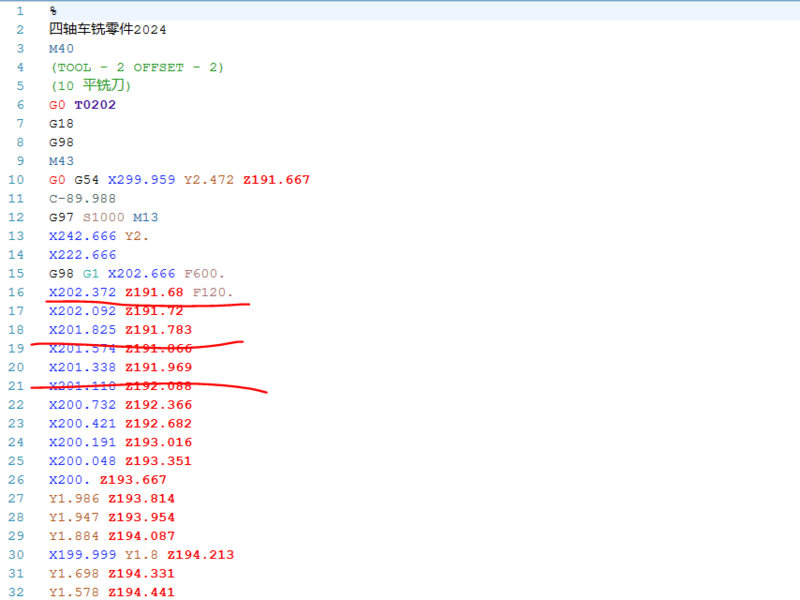The image size is (800, 600).
Task: Select the T0202 tool call
Action: point(95,105)
